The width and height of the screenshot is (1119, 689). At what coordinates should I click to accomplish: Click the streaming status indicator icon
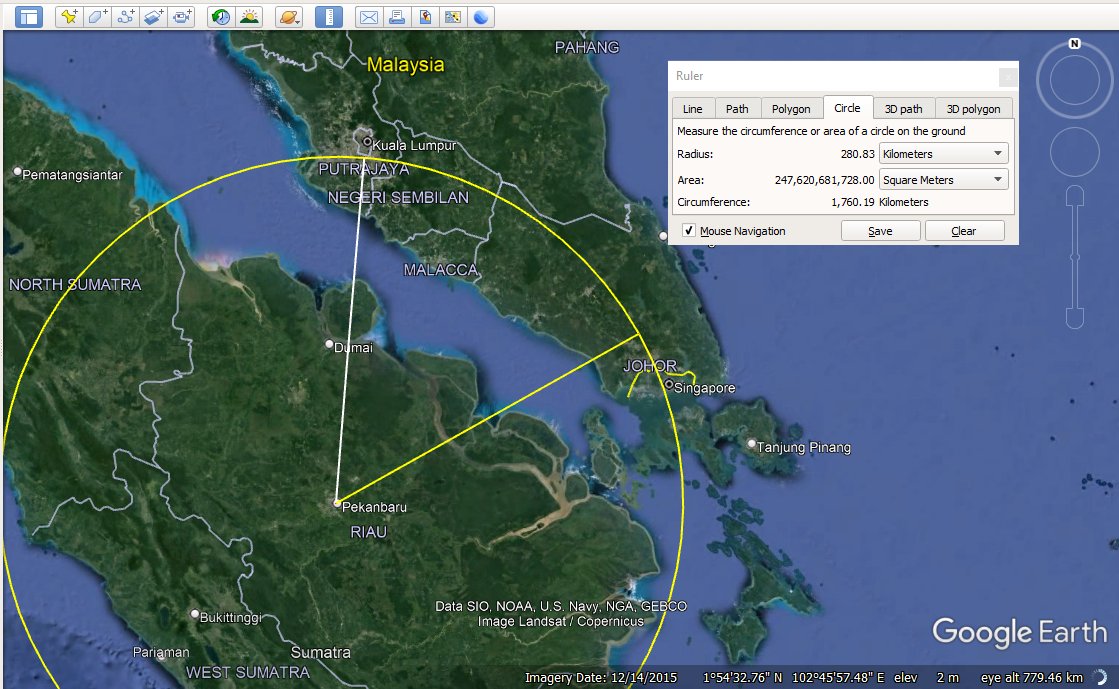[x=1100, y=676]
